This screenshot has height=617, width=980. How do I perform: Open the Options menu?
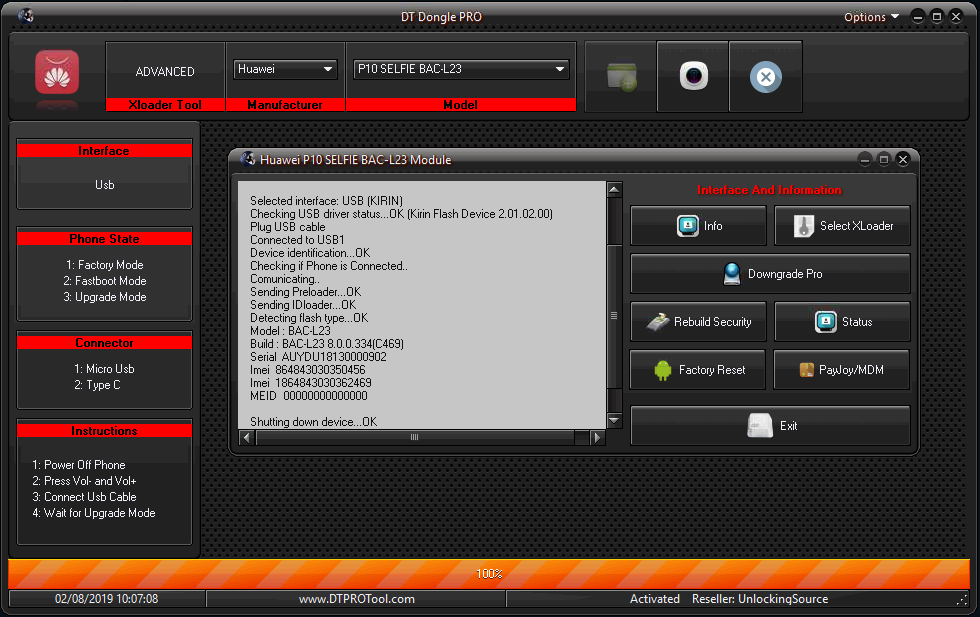tap(871, 17)
